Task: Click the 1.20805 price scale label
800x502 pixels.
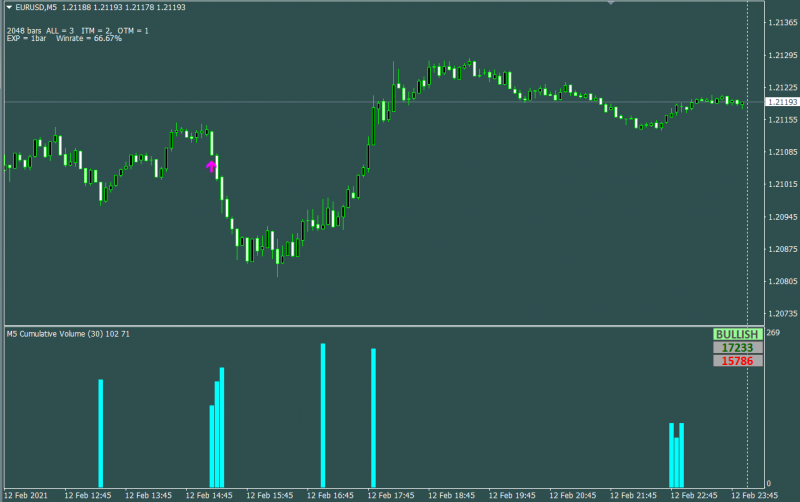Action: tap(783, 281)
